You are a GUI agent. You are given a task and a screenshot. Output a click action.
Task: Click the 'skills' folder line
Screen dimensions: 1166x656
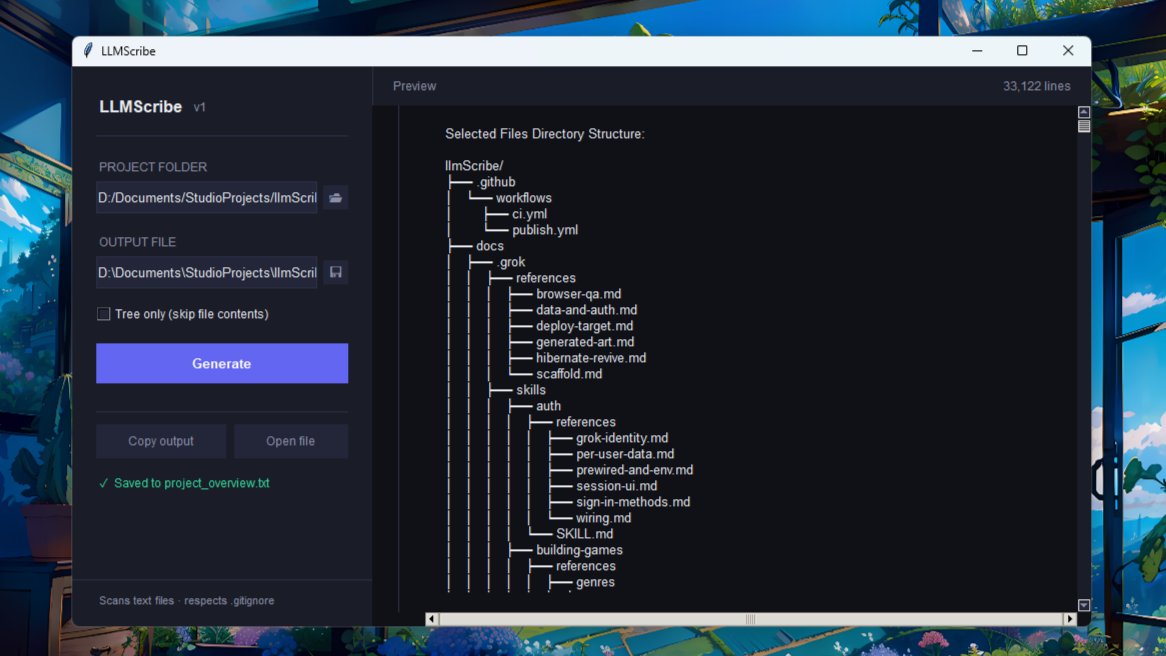[531, 390]
